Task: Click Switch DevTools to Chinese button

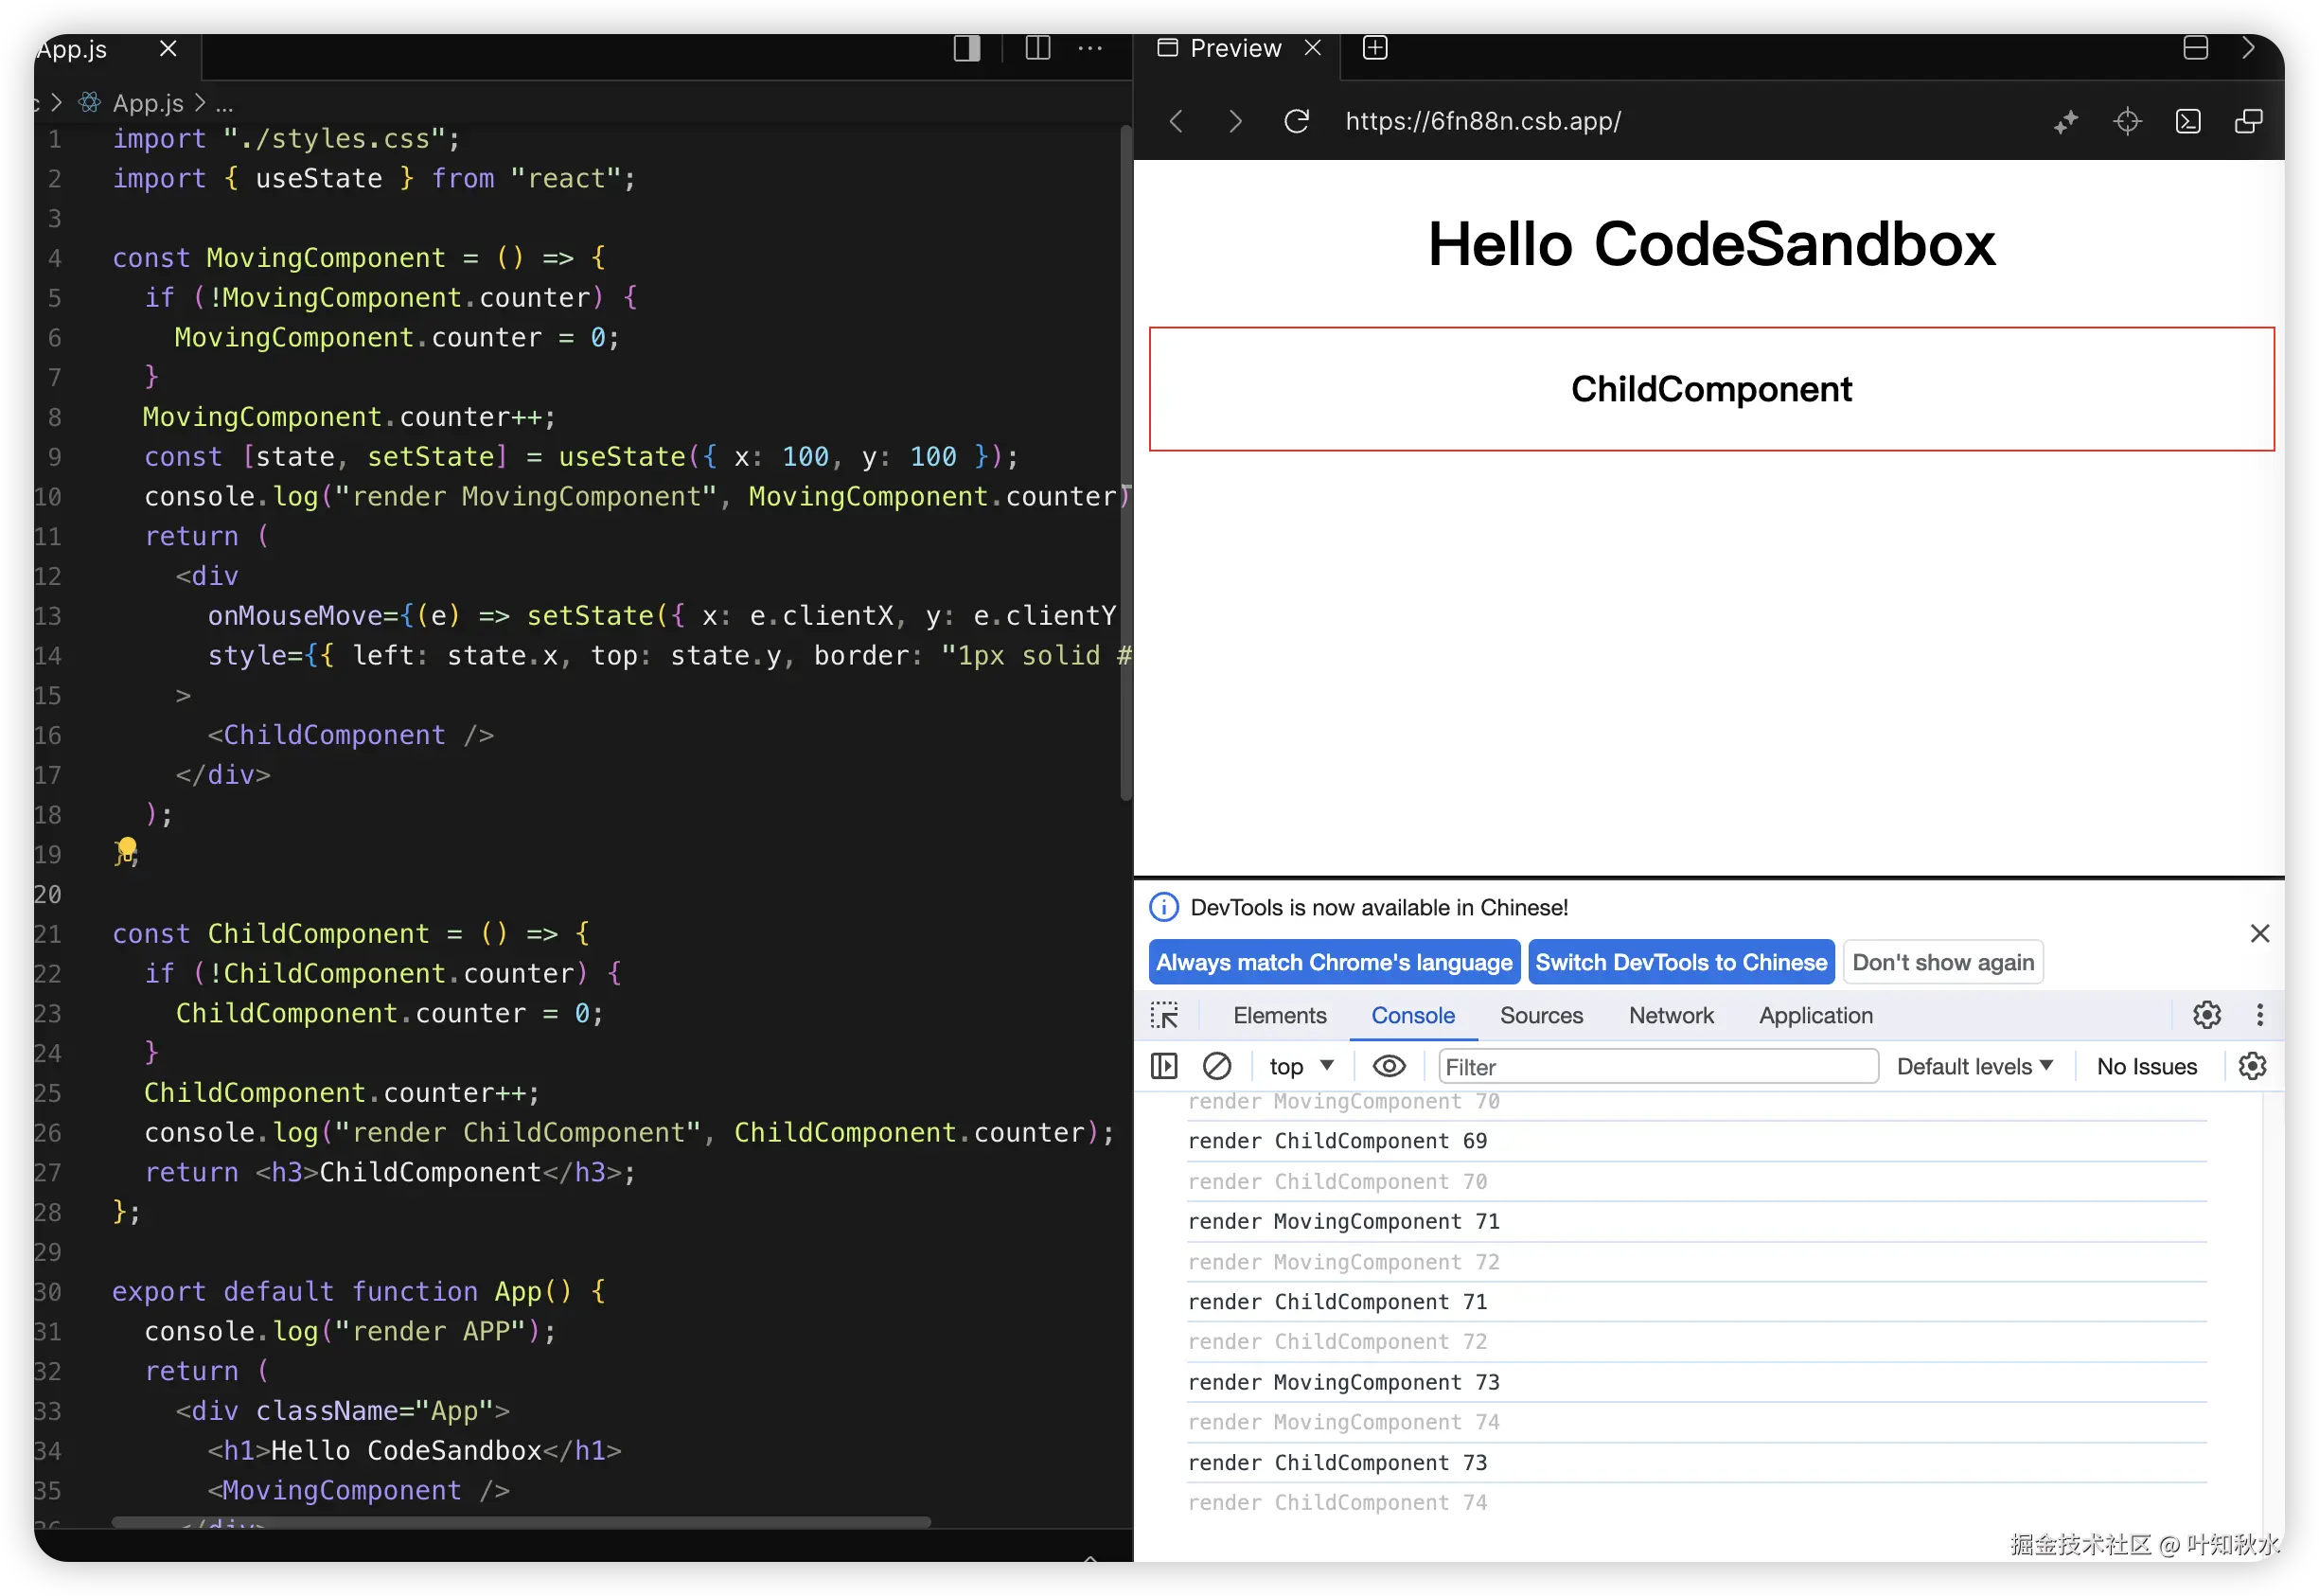Action: click(x=1680, y=962)
